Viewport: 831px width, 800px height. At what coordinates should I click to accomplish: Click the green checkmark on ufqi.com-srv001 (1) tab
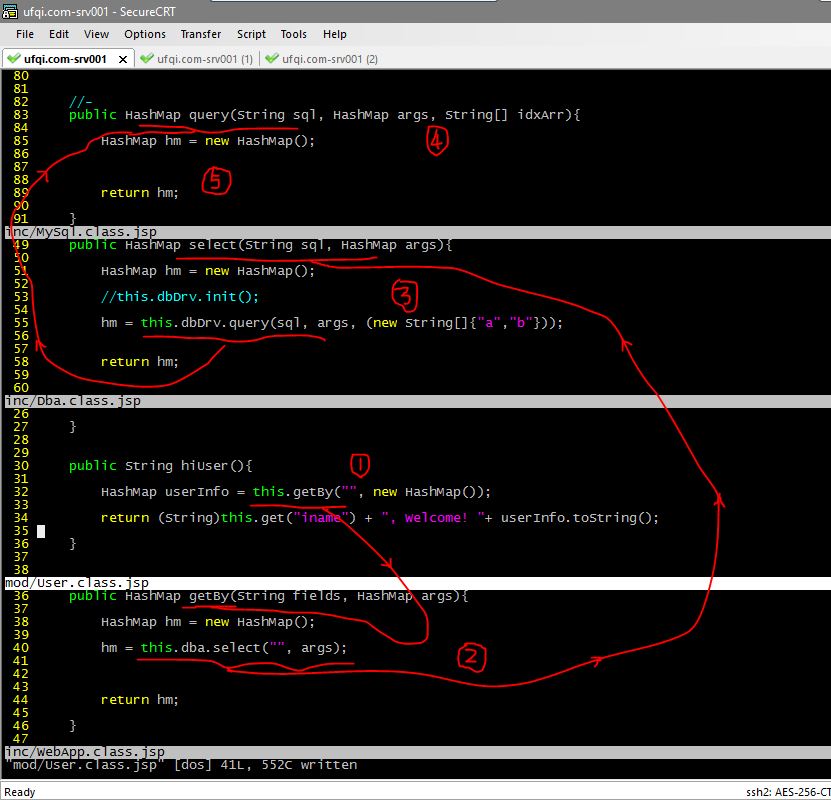147,59
